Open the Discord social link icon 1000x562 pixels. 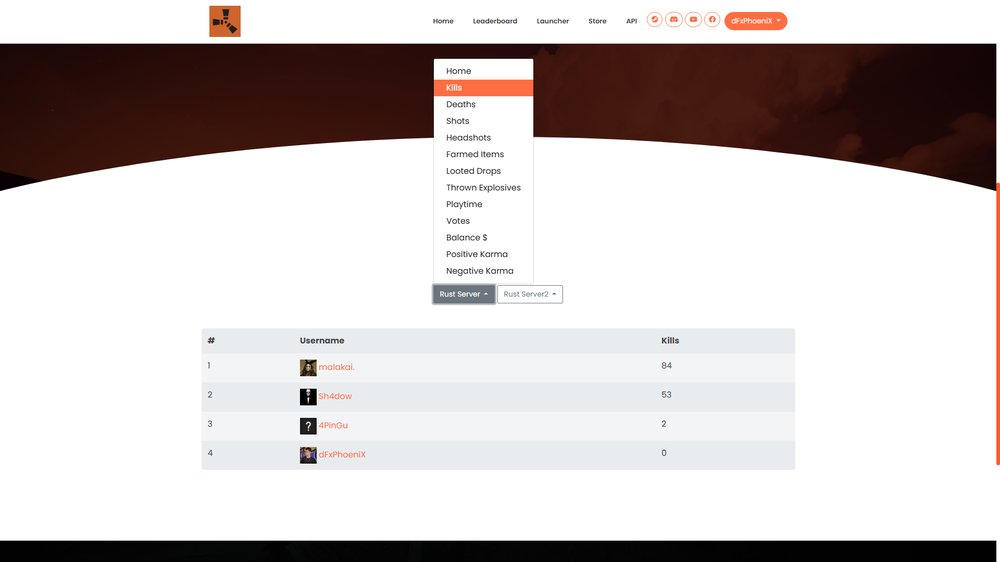click(673, 20)
